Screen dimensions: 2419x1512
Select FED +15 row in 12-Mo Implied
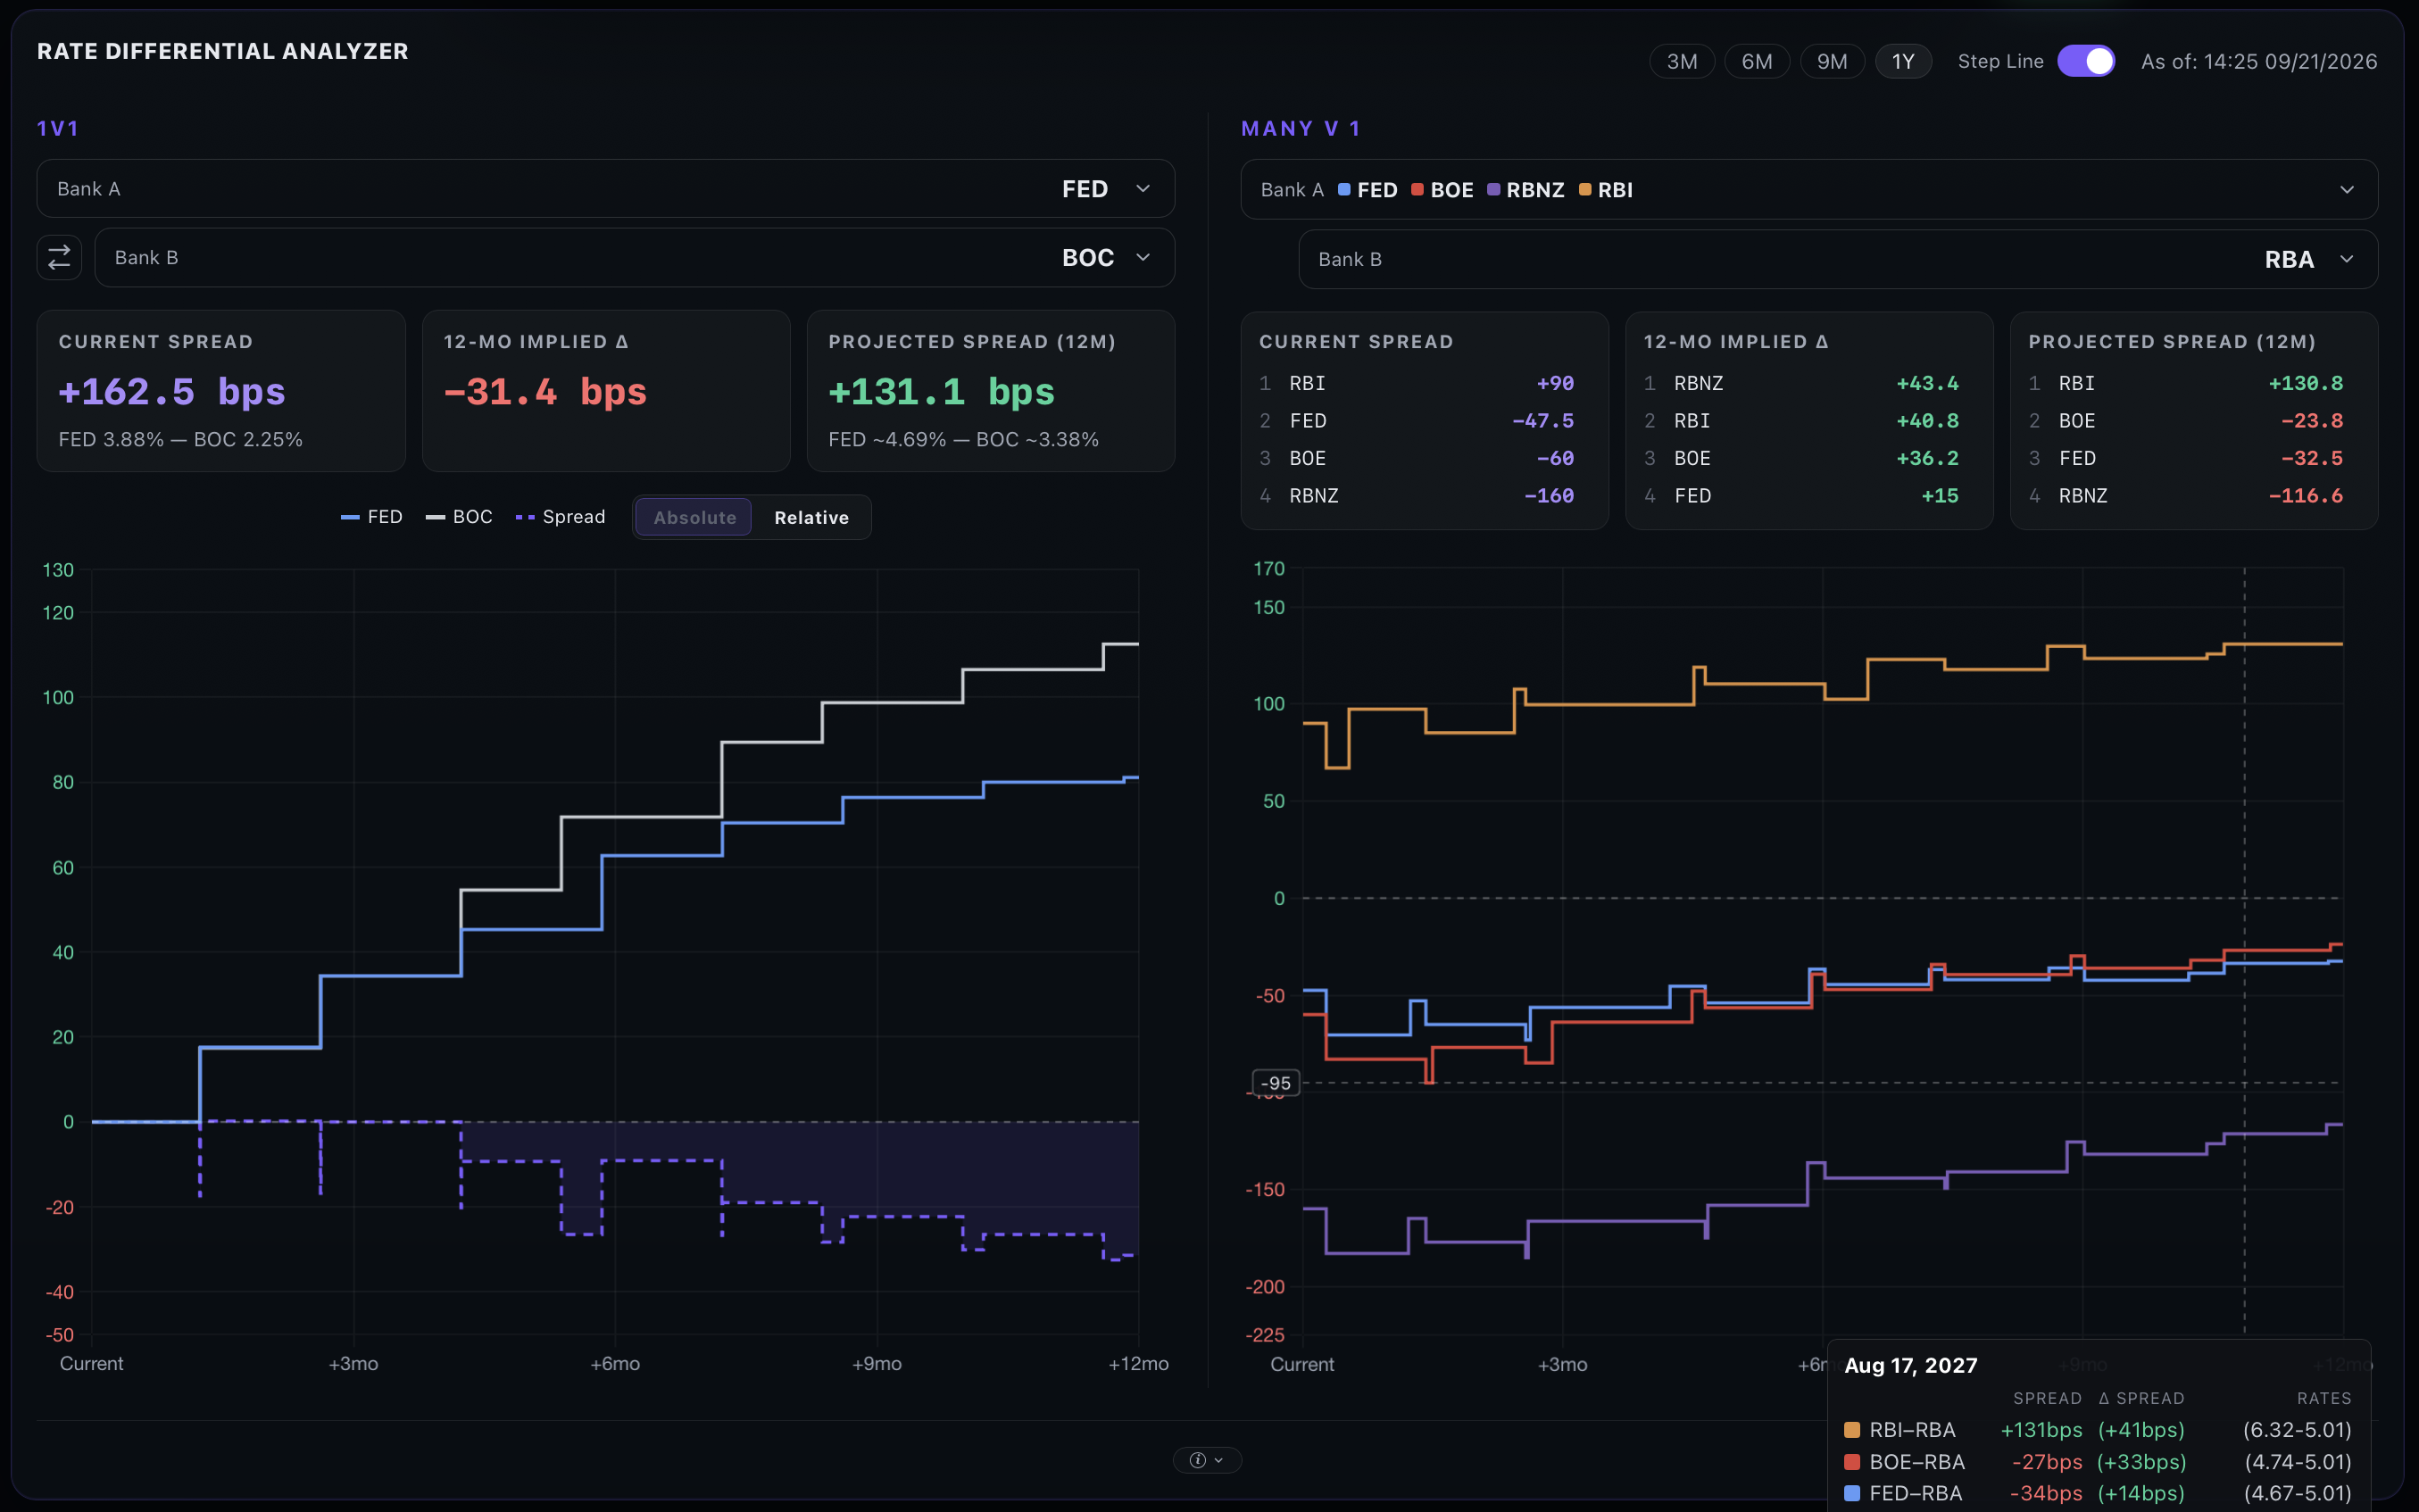1802,496
